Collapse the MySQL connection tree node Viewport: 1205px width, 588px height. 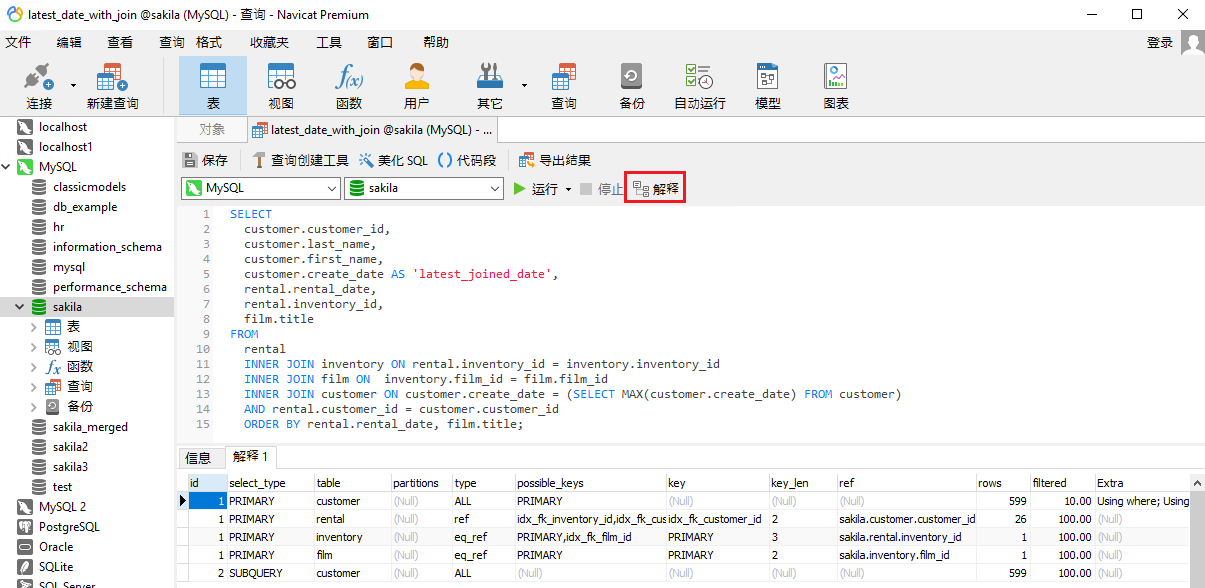coord(7,167)
